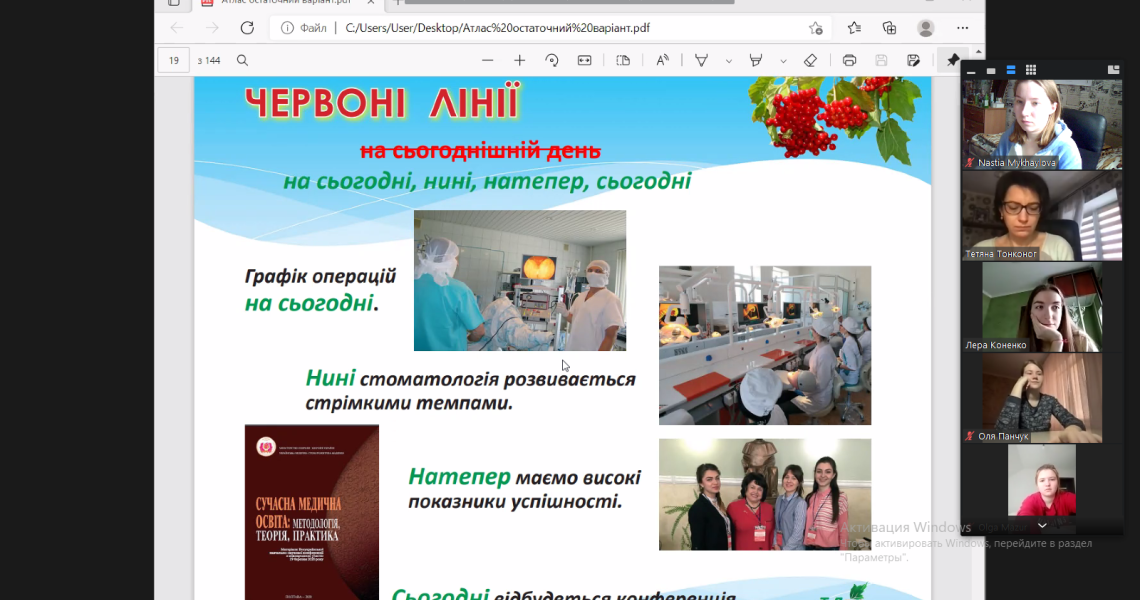1140x600 pixels.
Task: Show more participants with the down chevron
Action: tap(1042, 525)
